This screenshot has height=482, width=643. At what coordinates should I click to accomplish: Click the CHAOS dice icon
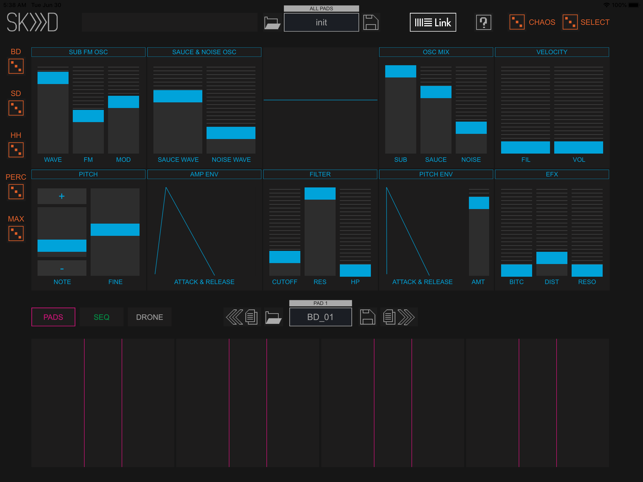click(517, 22)
